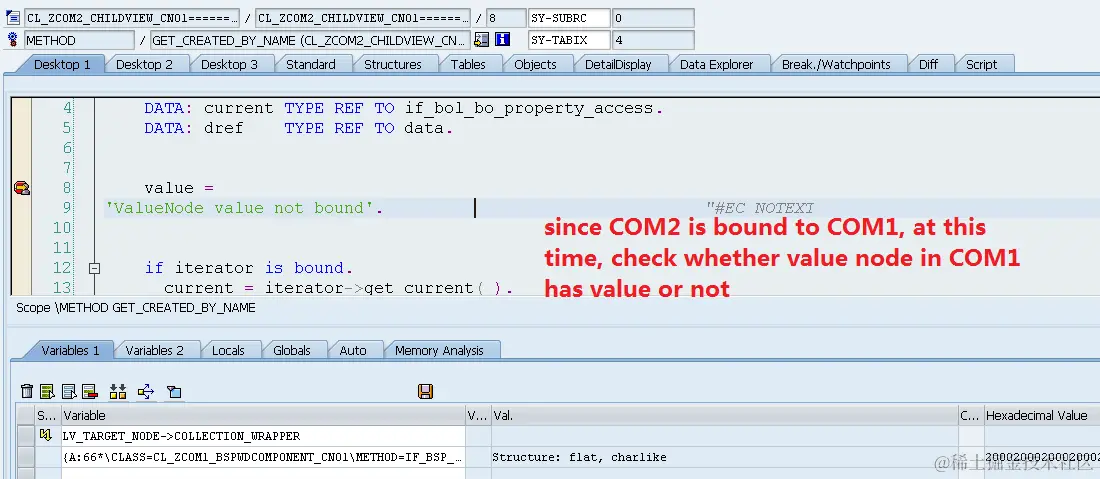Click the line number field showing 8
Screen dimensions: 1100x479
coord(505,18)
